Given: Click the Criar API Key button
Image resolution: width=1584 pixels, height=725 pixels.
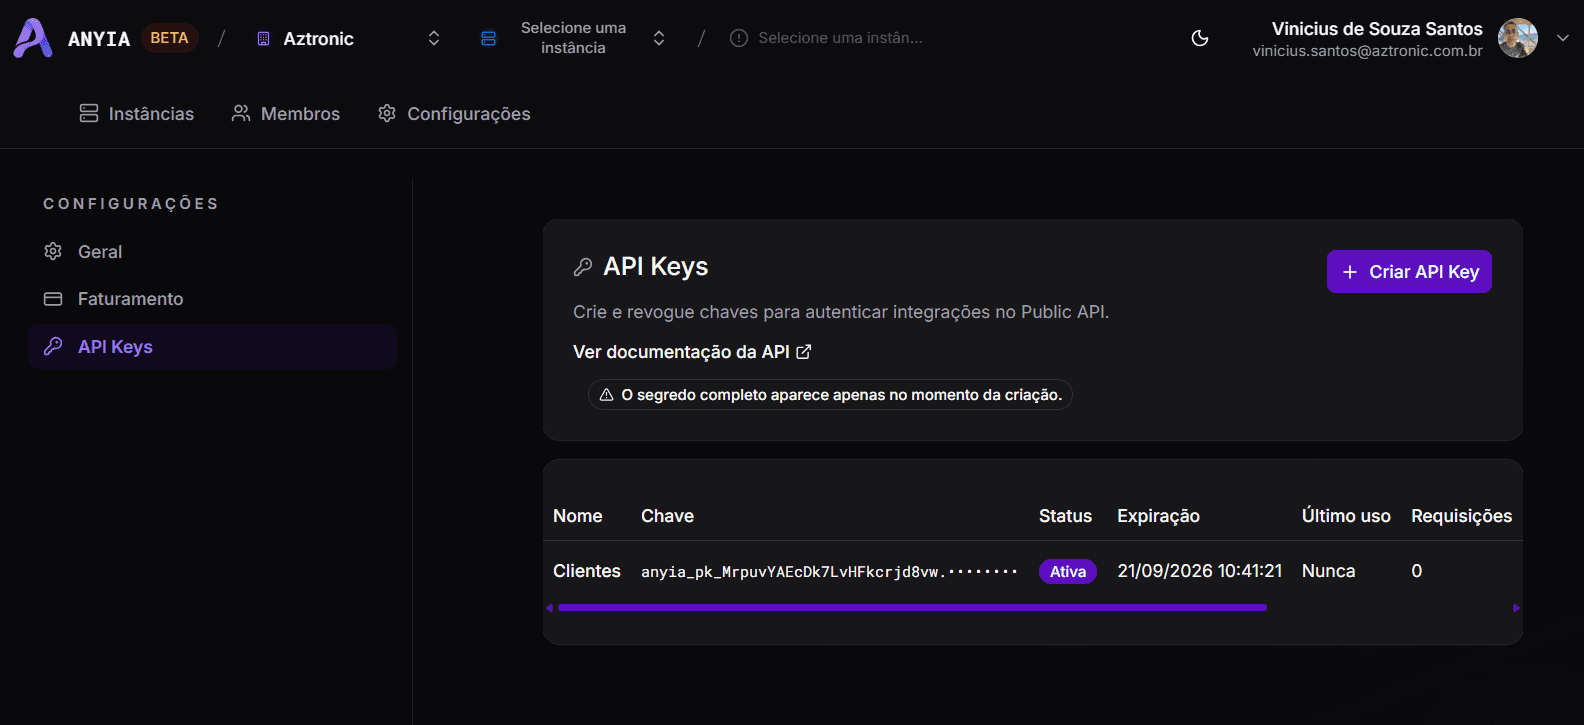Looking at the screenshot, I should [1409, 272].
